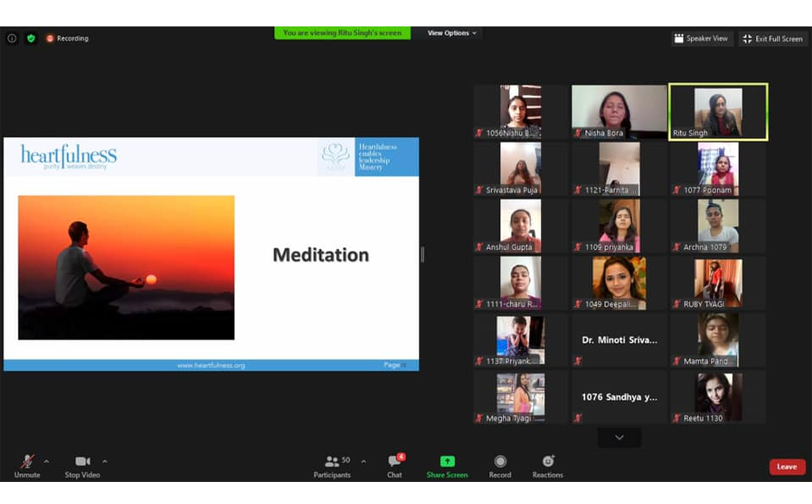
Task: Select Ritu Singh's highlighted video tile
Action: (x=718, y=111)
